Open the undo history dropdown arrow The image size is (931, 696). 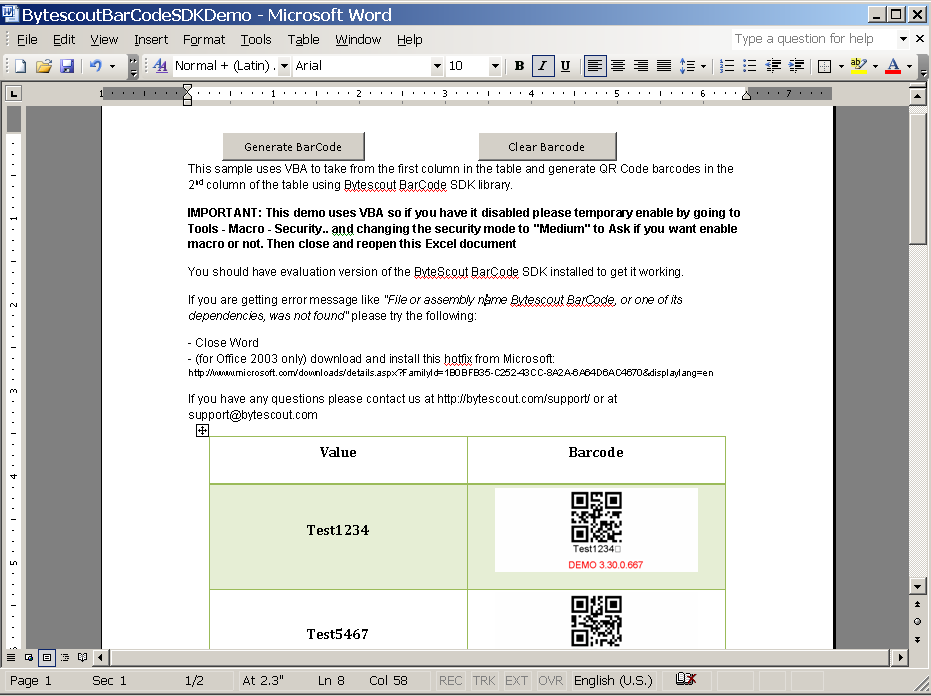coord(112,66)
